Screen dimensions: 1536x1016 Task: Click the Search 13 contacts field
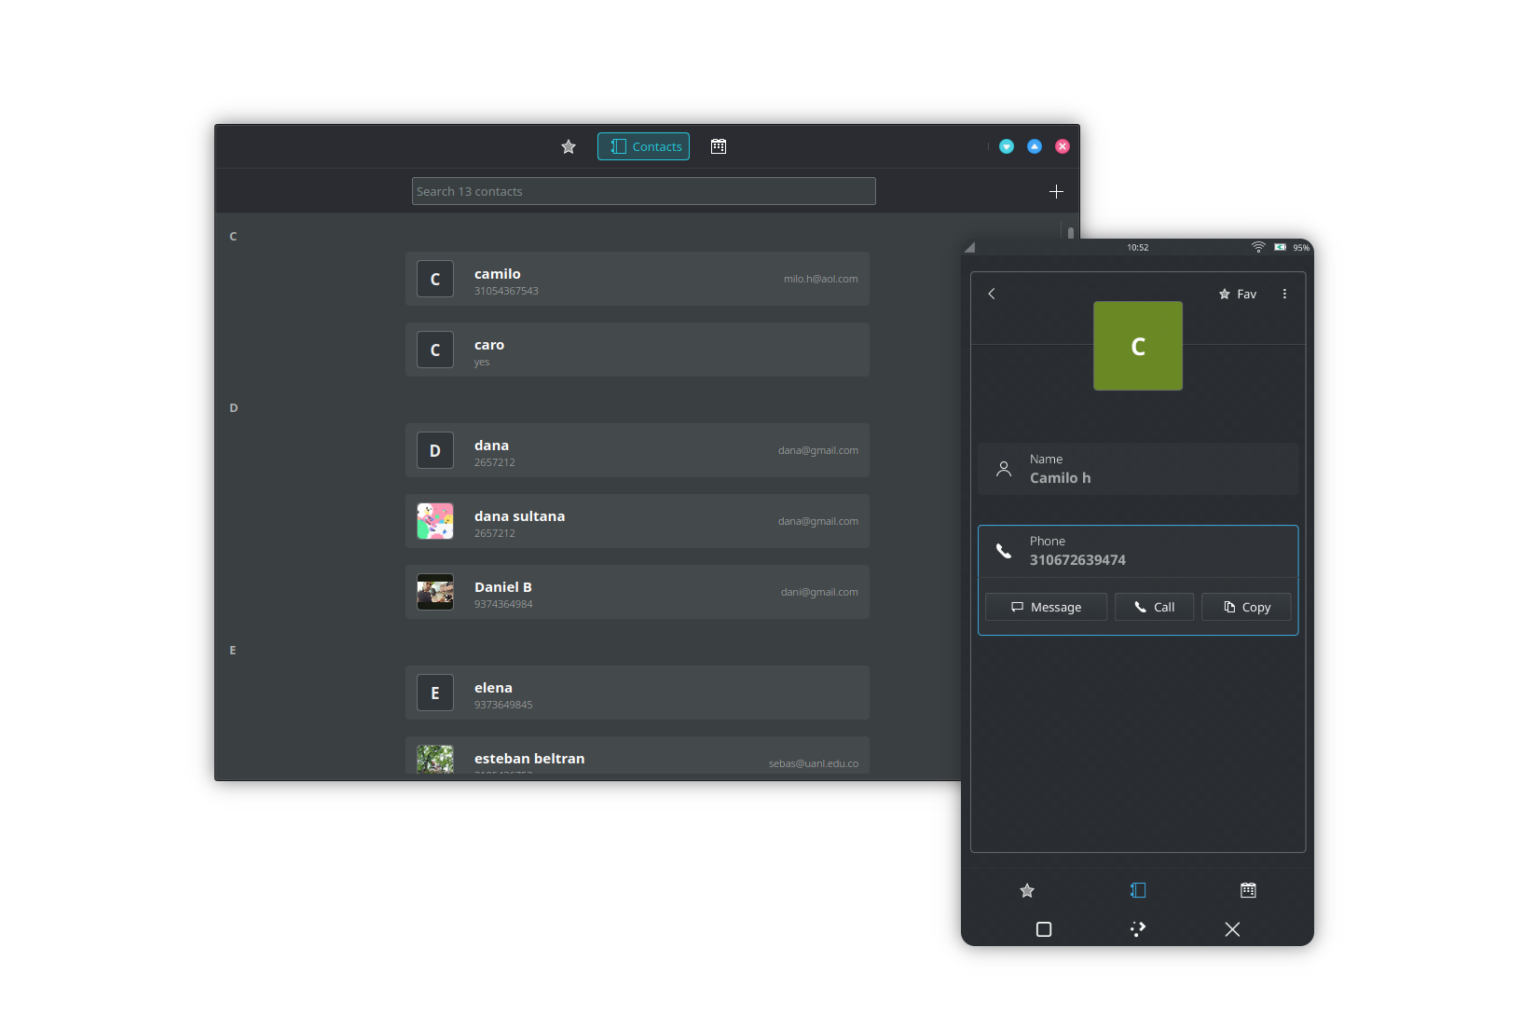point(643,191)
